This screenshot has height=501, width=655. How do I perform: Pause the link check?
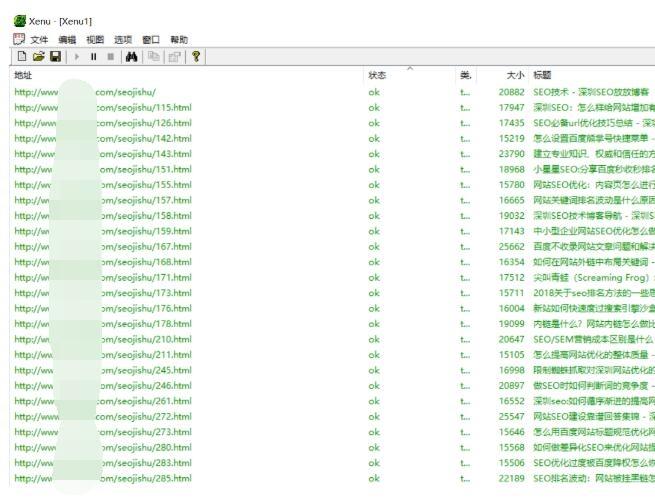94,56
